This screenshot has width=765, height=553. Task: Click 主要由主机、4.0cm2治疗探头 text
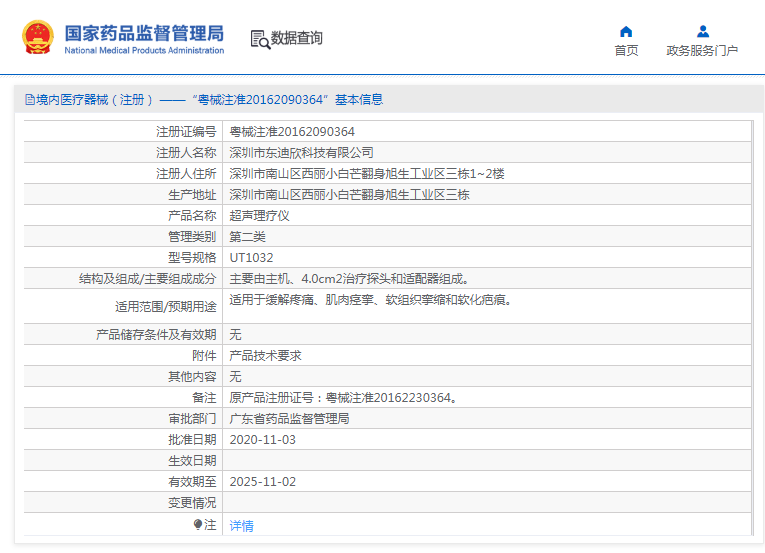(x=349, y=279)
